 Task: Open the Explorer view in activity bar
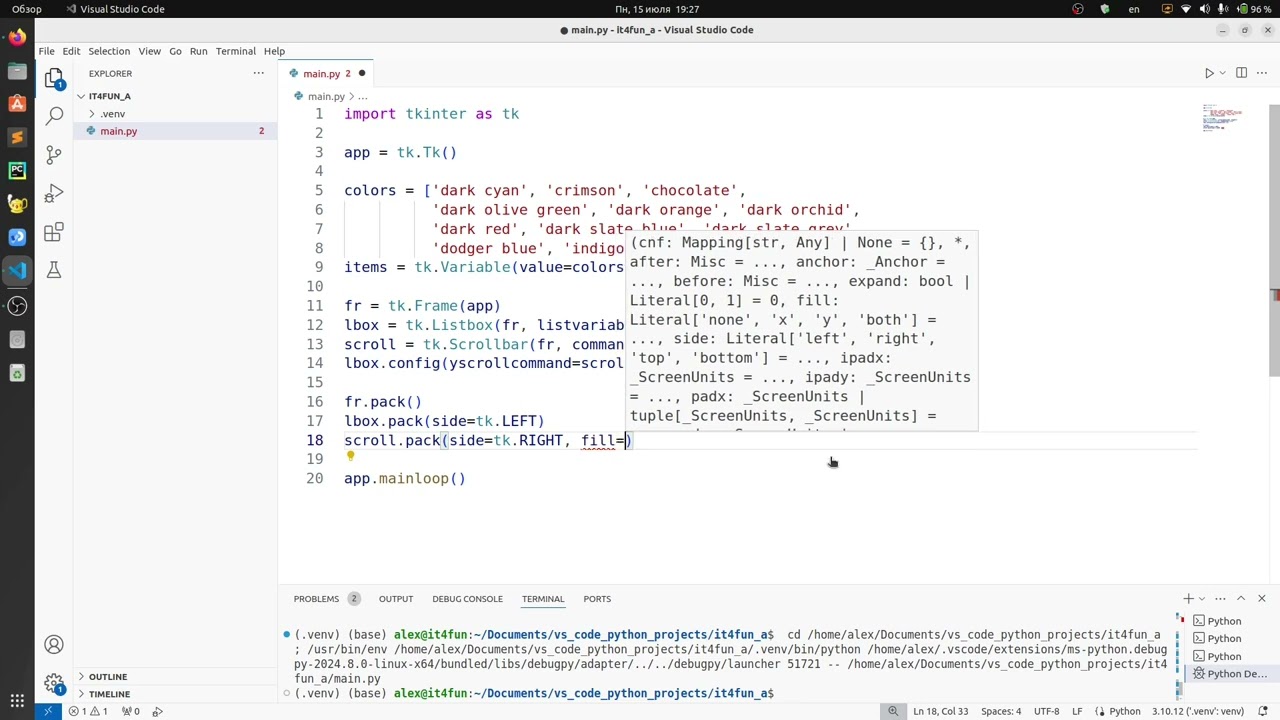tap(54, 78)
